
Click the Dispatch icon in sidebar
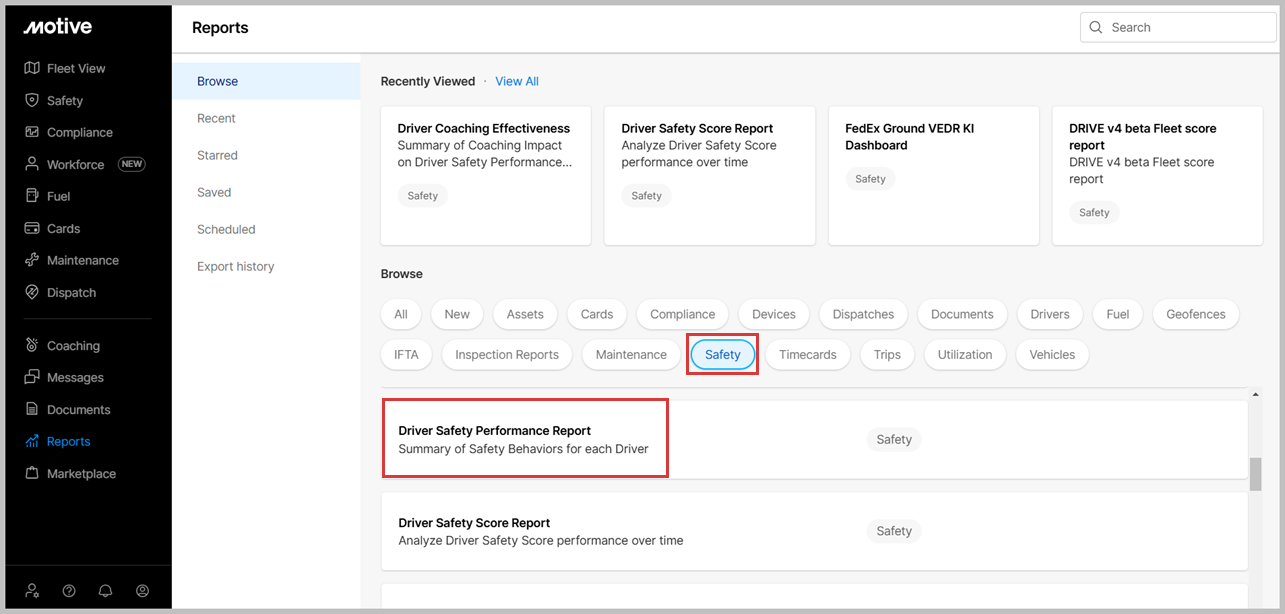pyautogui.click(x=32, y=292)
